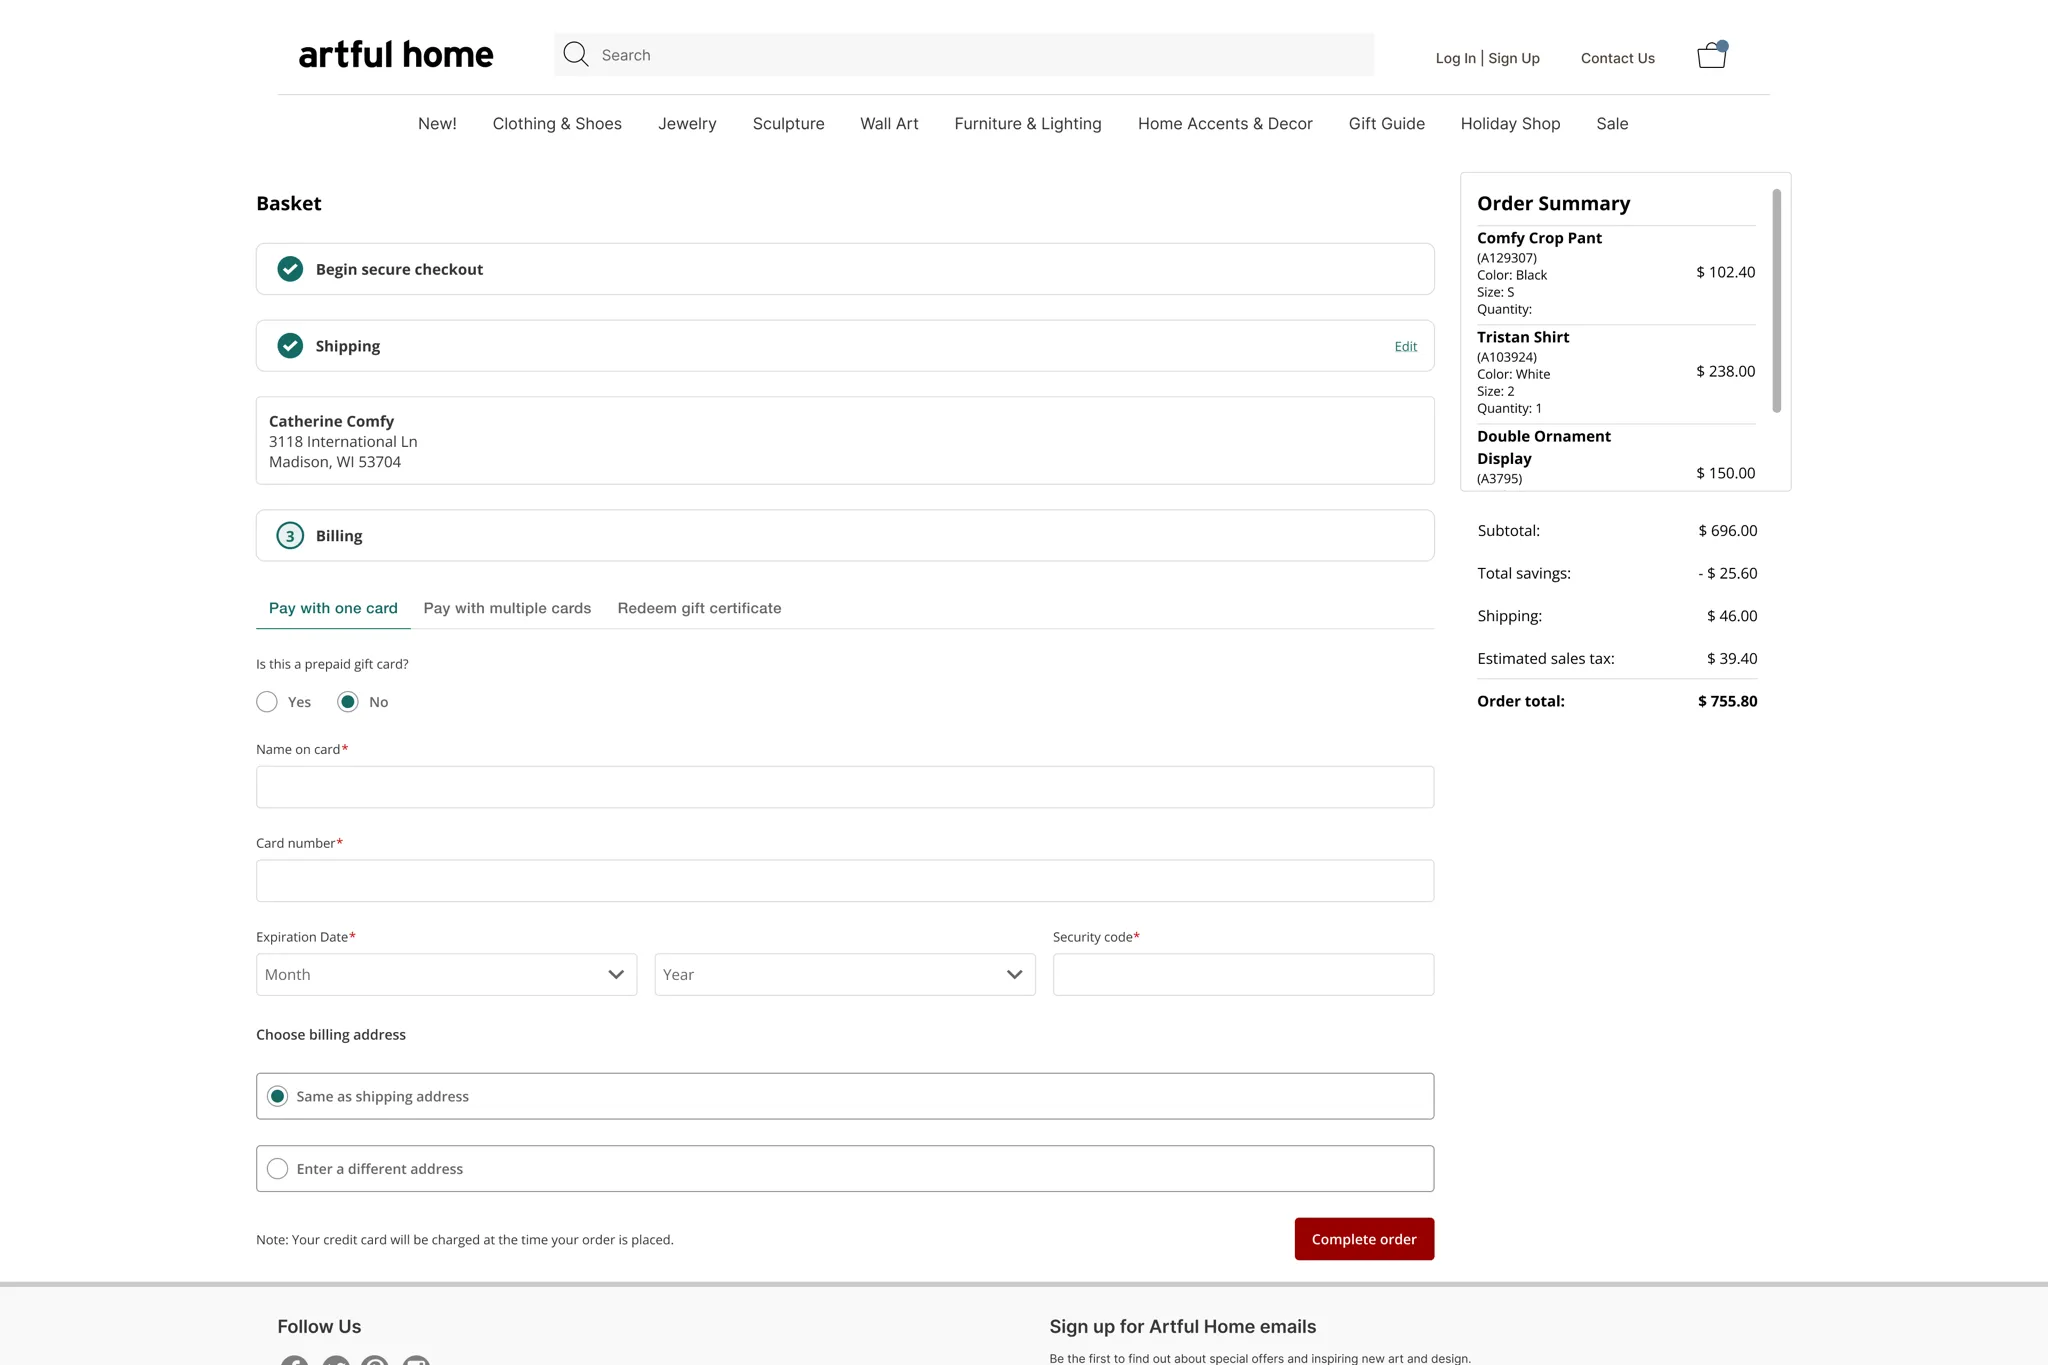Click the search magnifier icon

point(575,54)
